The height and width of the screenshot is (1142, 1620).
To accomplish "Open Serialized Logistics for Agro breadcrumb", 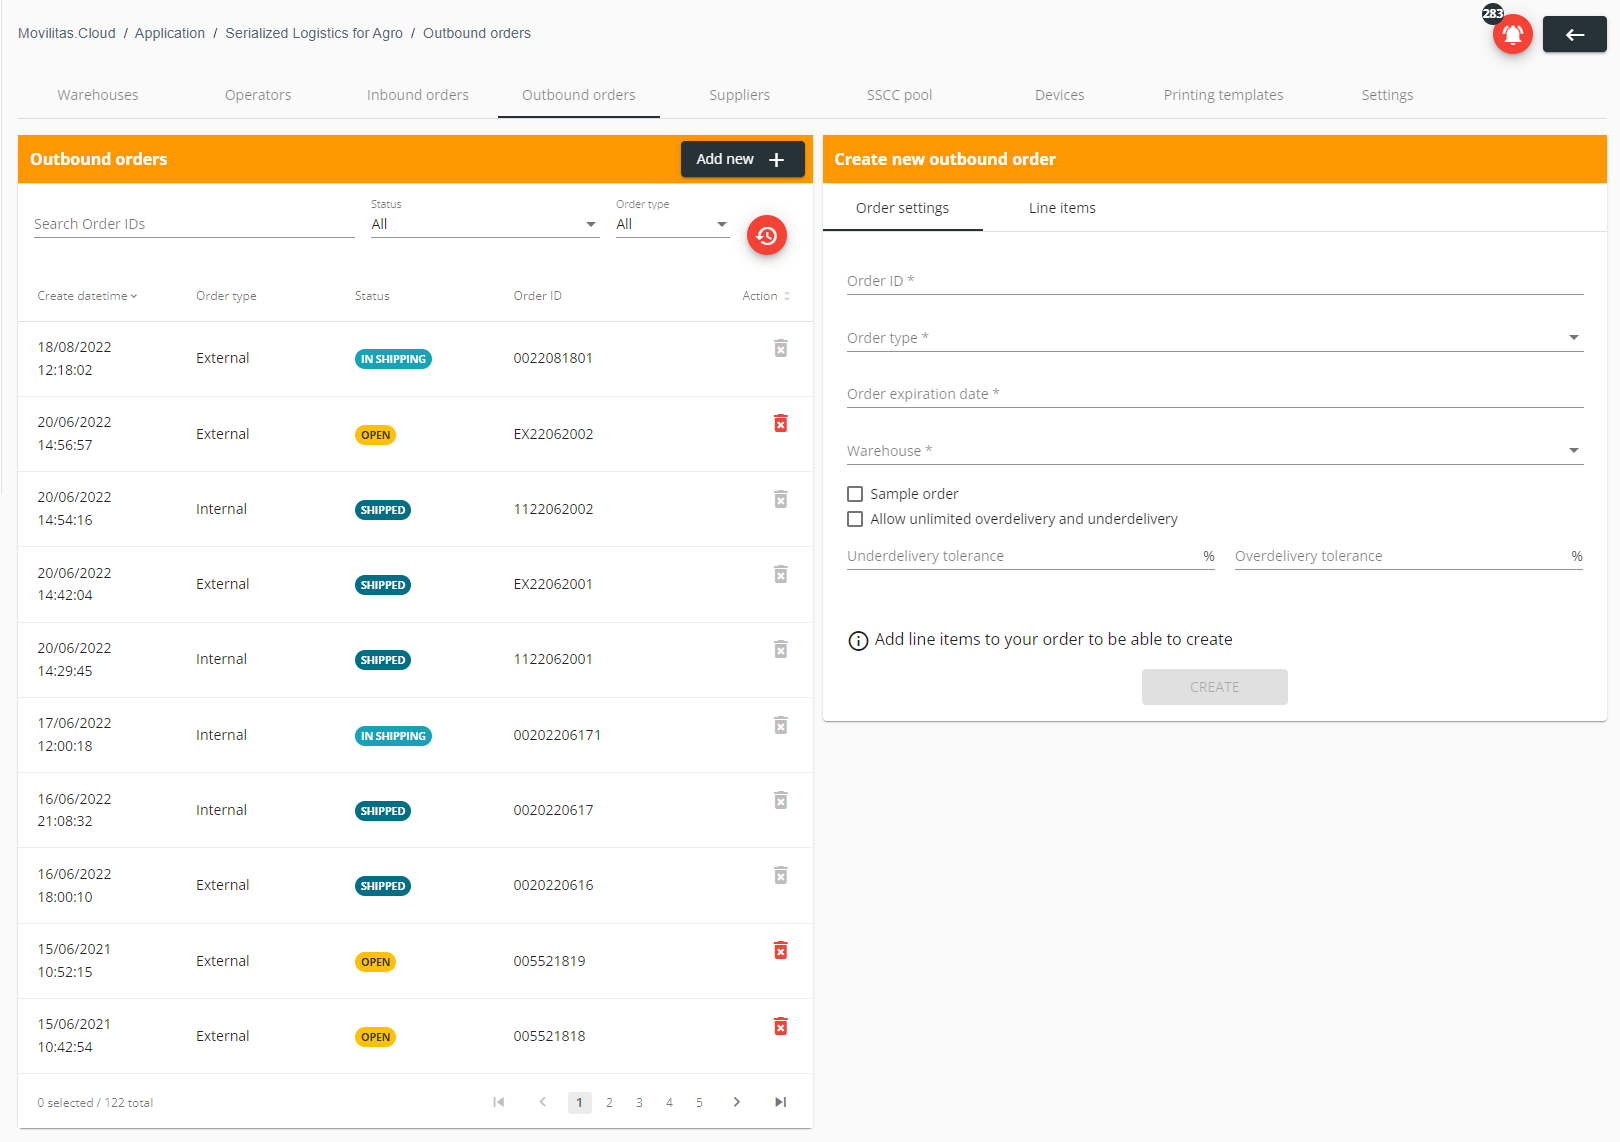I will click(314, 33).
